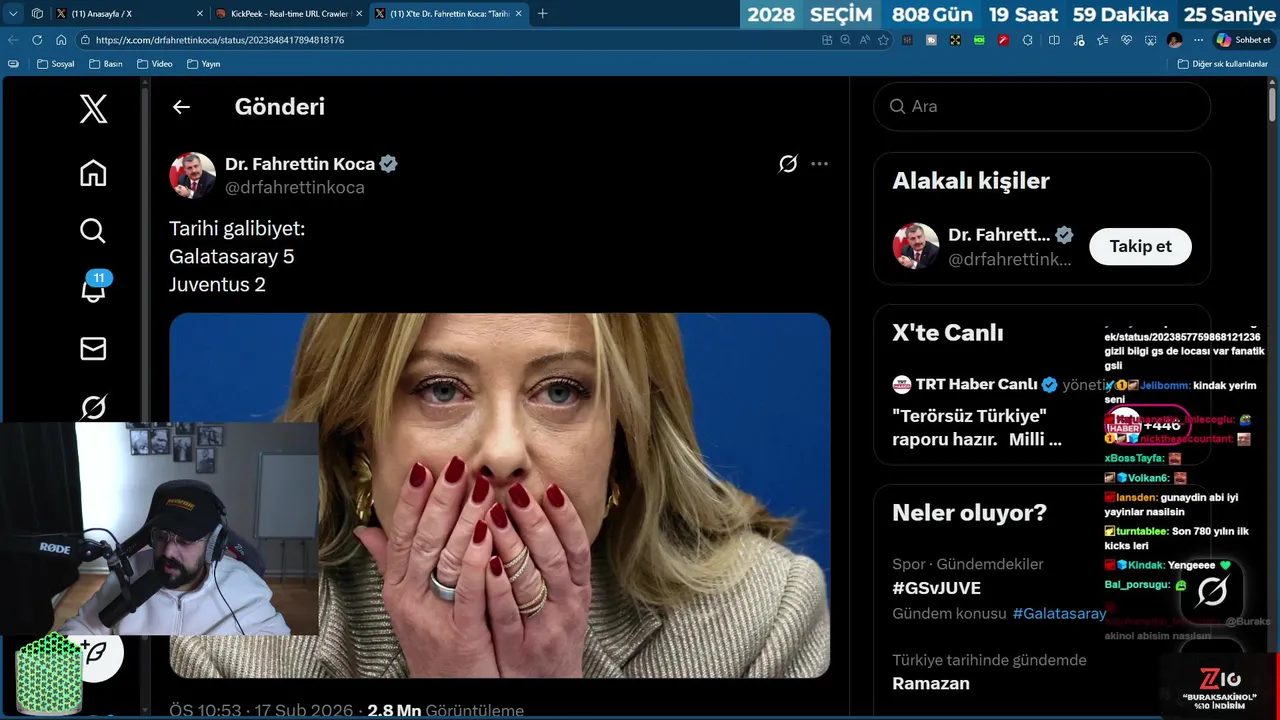Image resolution: width=1280 pixels, height=720 pixels.
Task: Open browser settings and more menu
Action: (x=1198, y=40)
